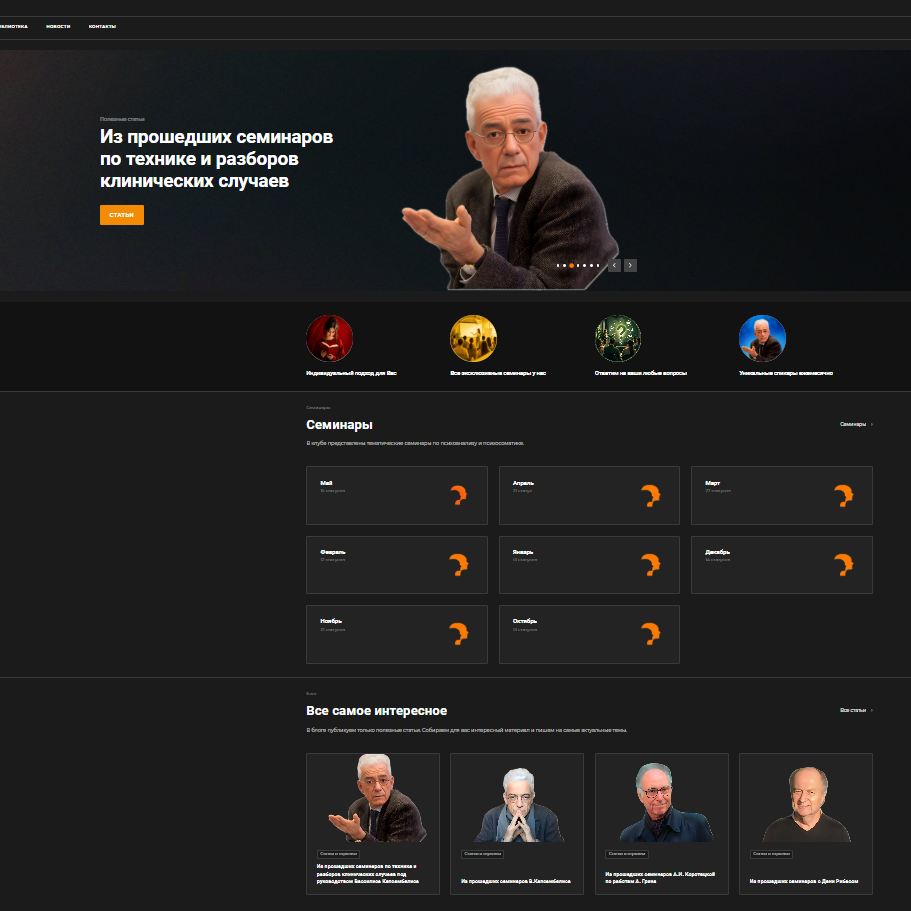Viewport: 911px width, 911px height.
Task: Open the Апрель seminar title
Action: (x=523, y=483)
